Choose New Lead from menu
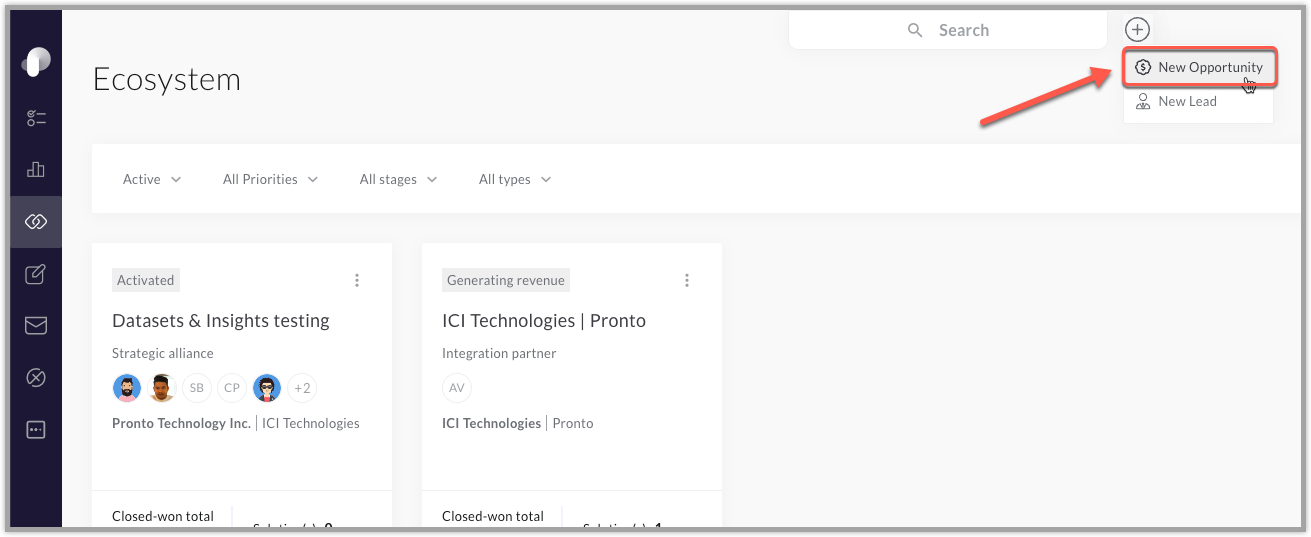This screenshot has height=537, width=1311. tap(1199, 102)
